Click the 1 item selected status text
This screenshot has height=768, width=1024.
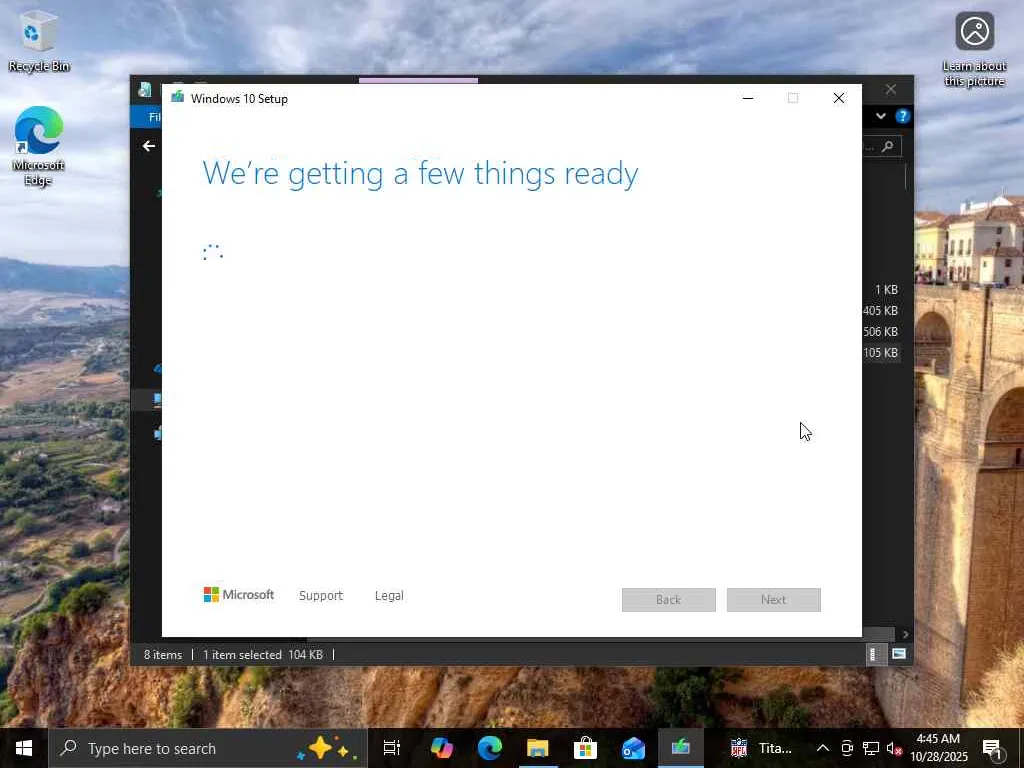[242, 654]
